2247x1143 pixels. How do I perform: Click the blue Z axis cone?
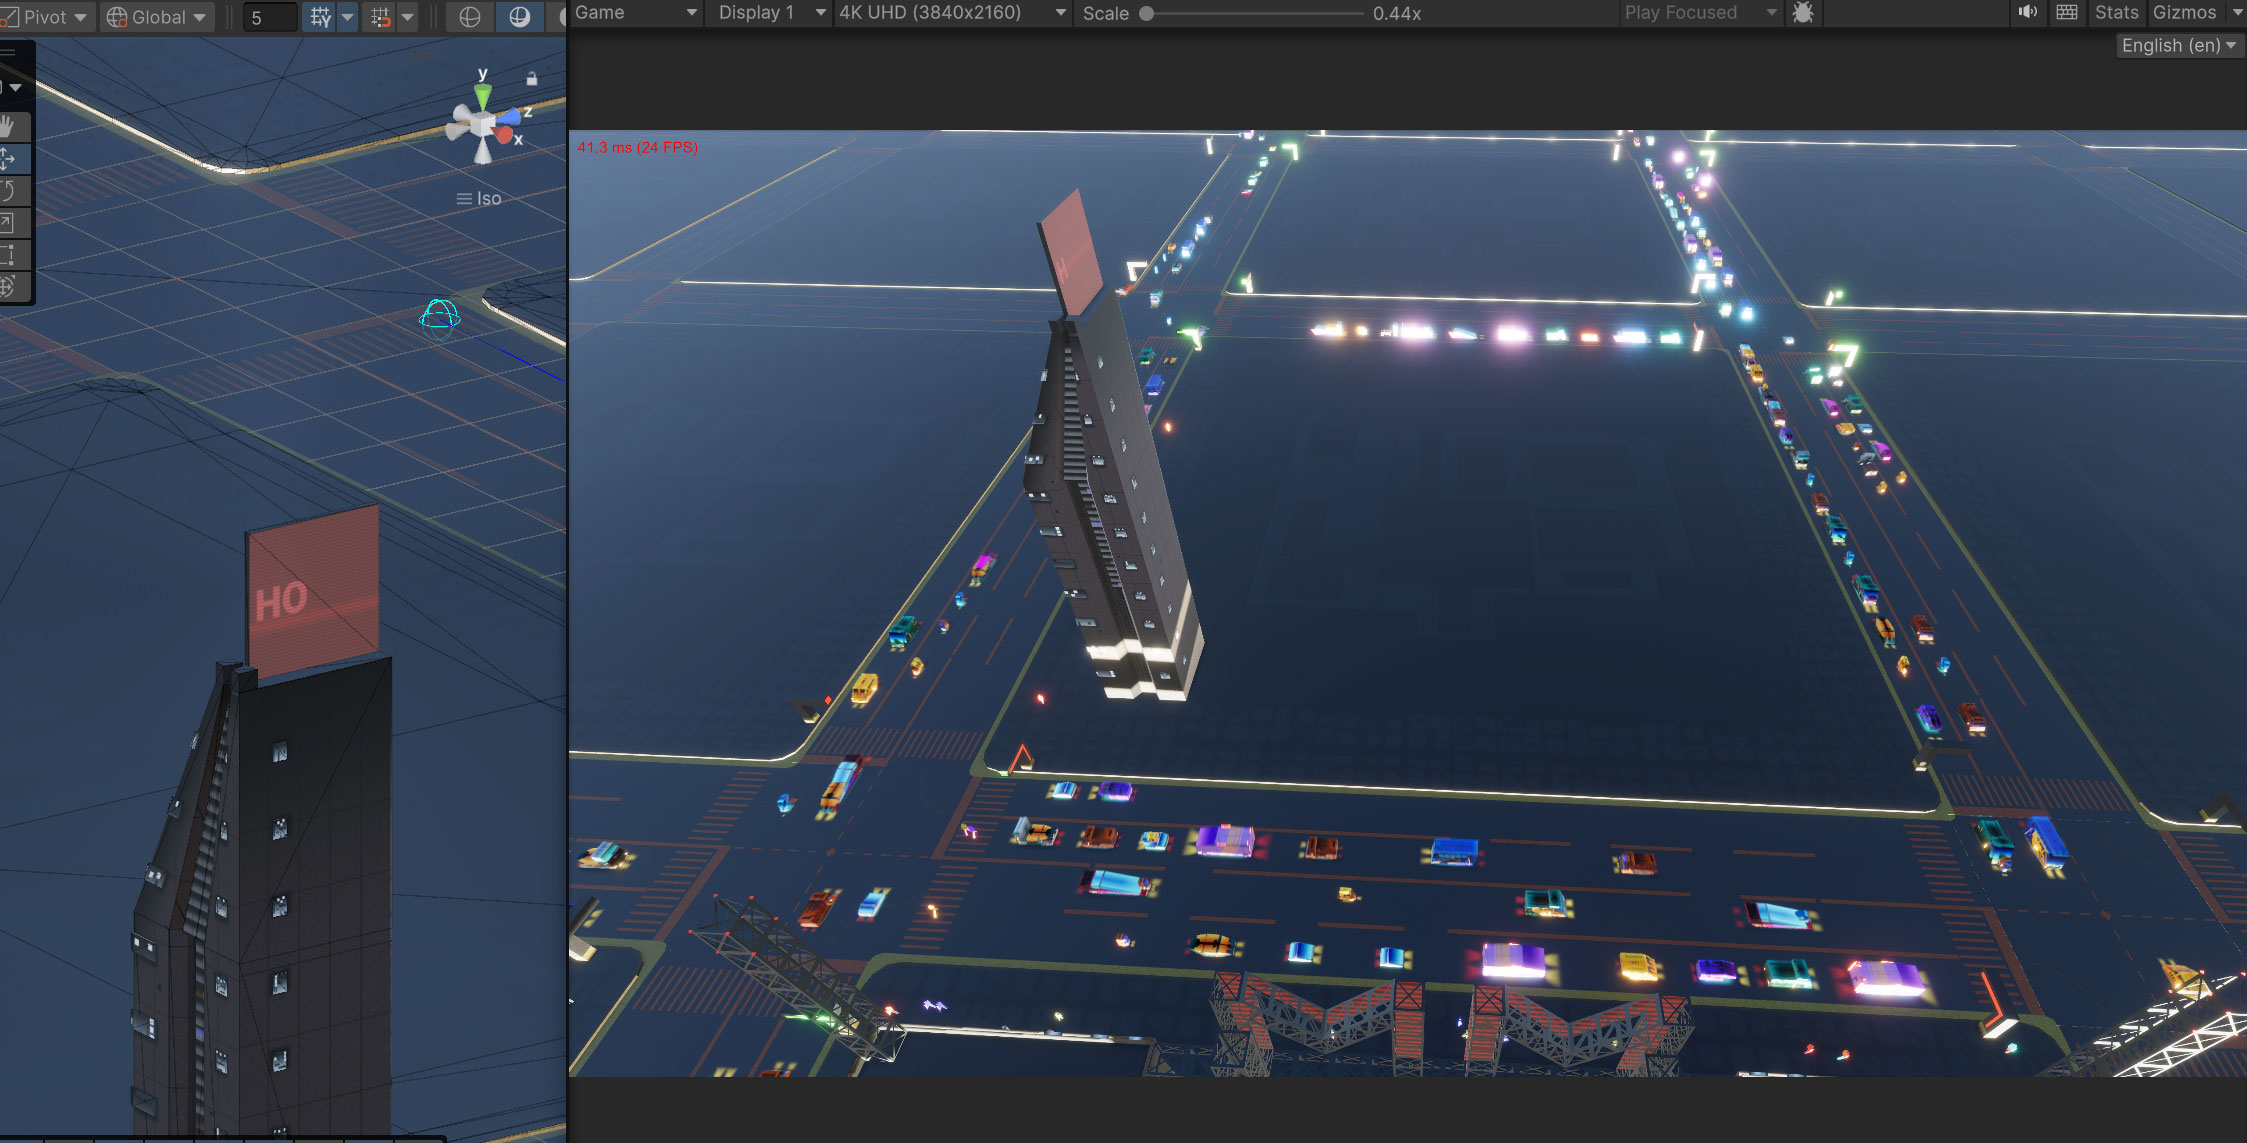(x=509, y=117)
